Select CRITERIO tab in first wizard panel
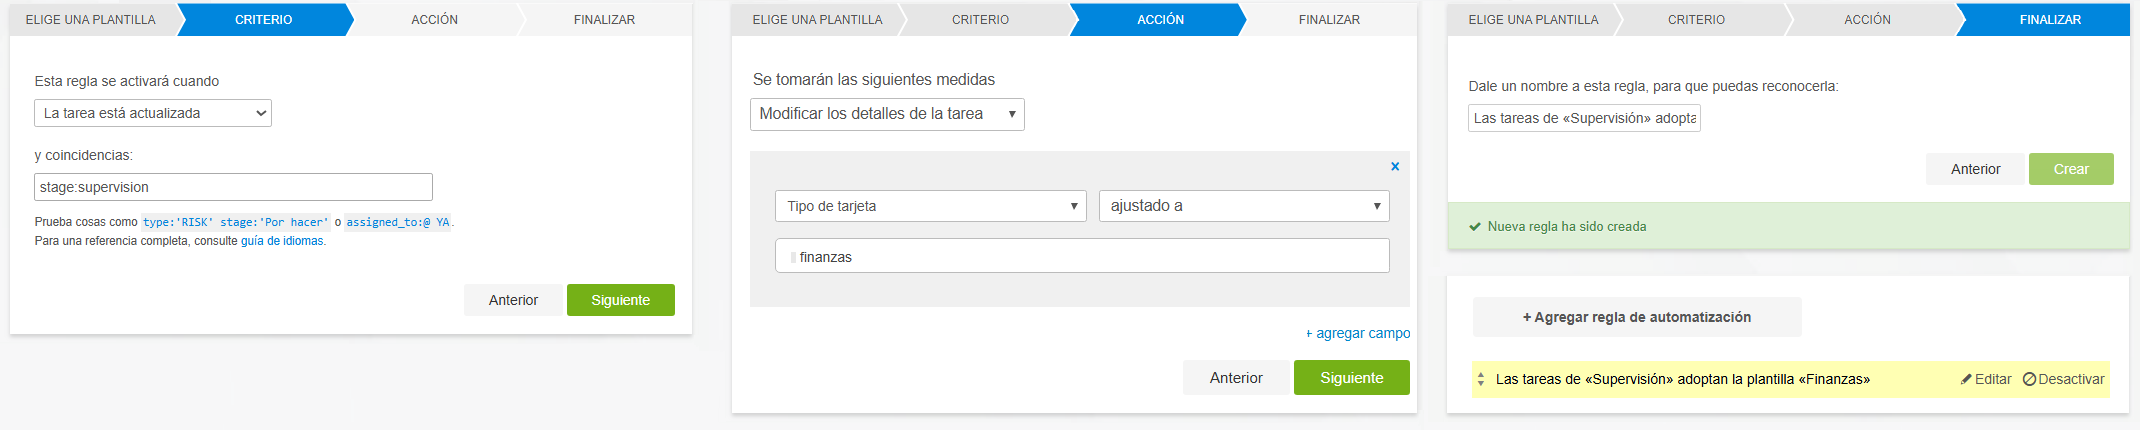Viewport: 2140px width, 430px height. [263, 19]
